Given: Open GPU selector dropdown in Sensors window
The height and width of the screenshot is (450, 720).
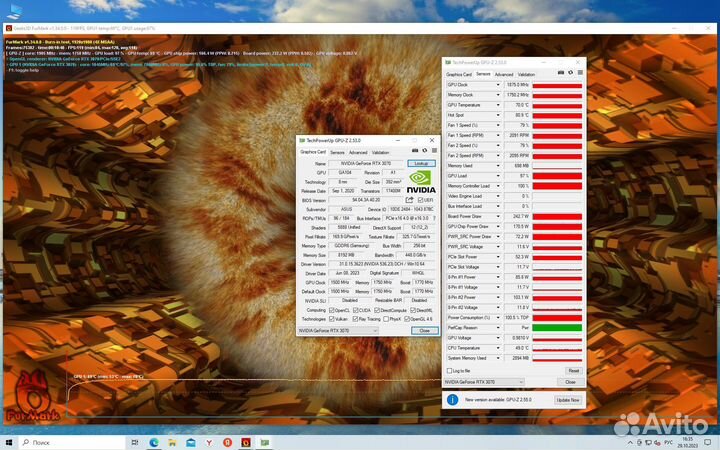Looking at the screenshot, I should tap(484, 382).
